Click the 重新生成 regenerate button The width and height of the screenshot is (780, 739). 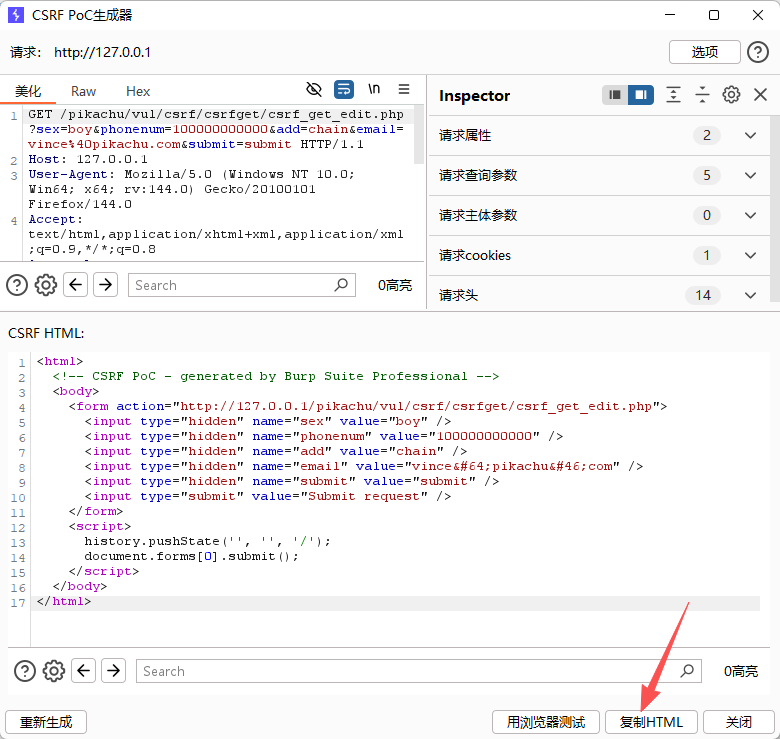coord(46,722)
